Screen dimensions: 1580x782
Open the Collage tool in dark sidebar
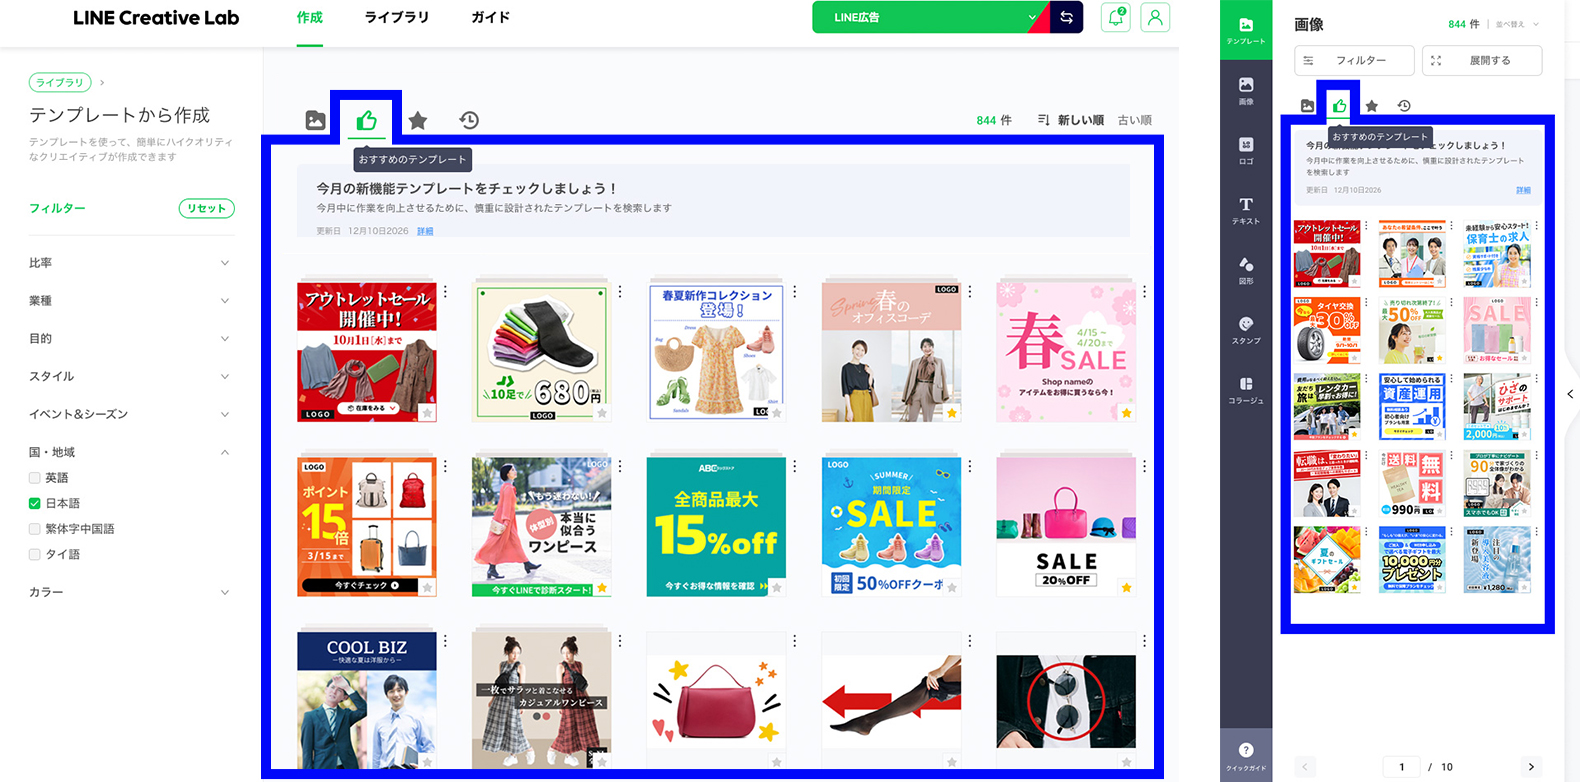[1246, 389]
